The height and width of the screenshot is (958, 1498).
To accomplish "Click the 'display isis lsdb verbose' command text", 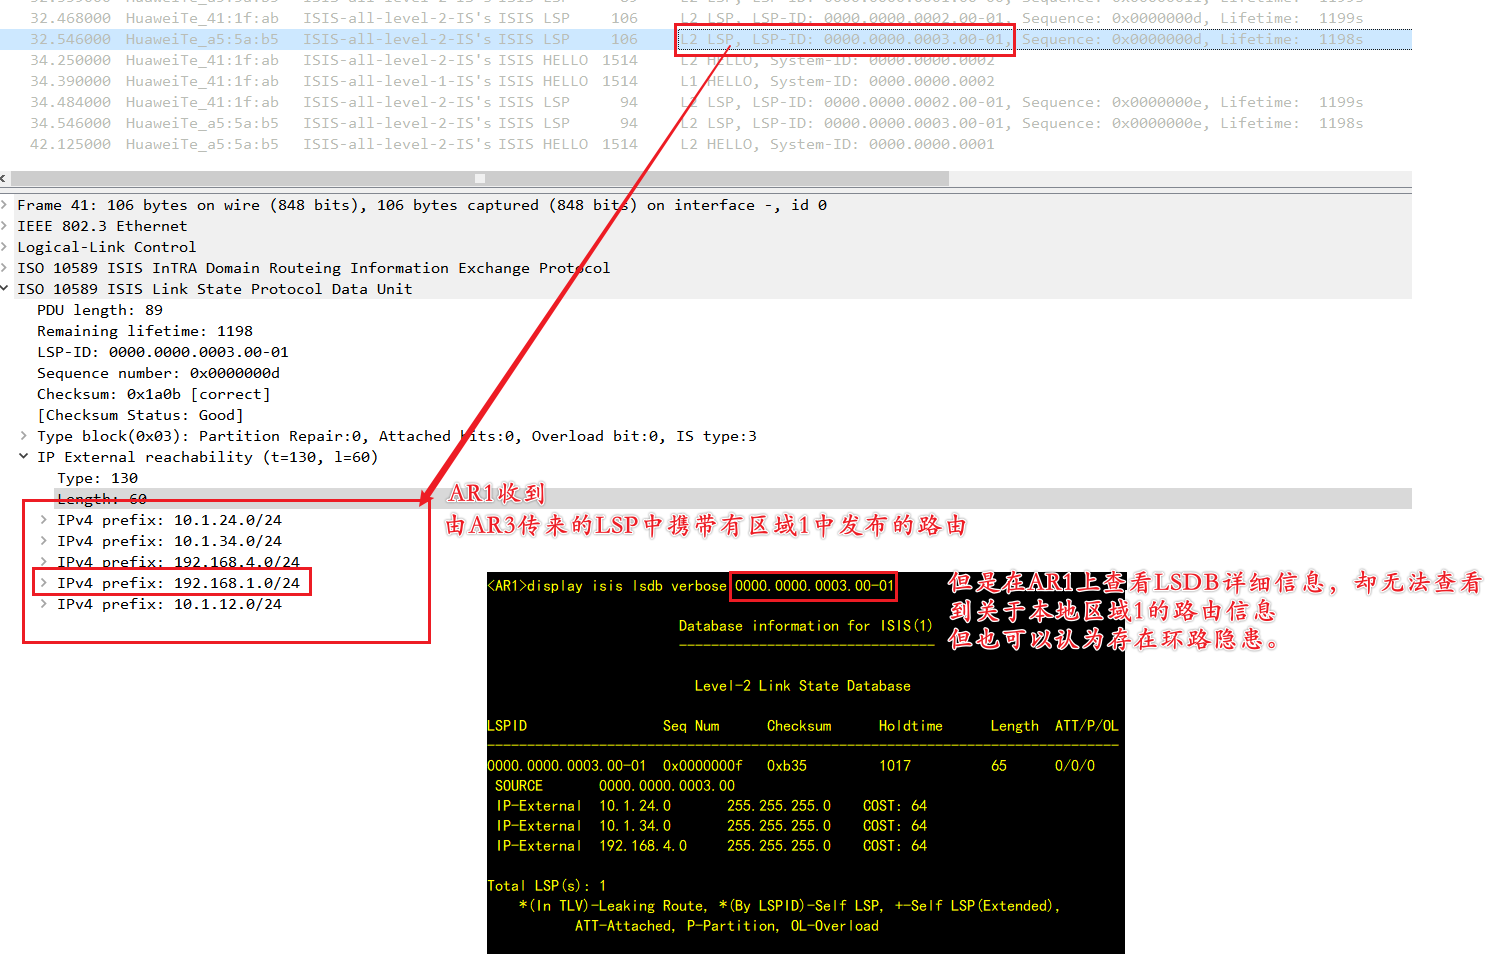I will coord(626,586).
